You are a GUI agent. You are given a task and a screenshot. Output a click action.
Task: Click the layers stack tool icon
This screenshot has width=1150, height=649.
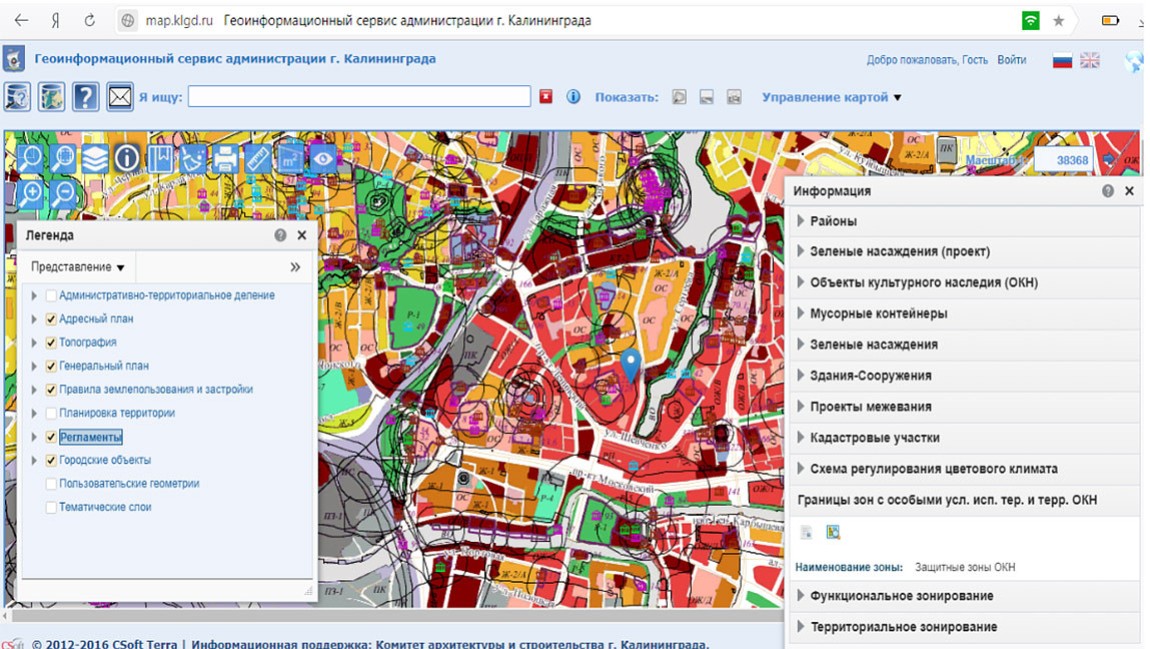[95, 158]
